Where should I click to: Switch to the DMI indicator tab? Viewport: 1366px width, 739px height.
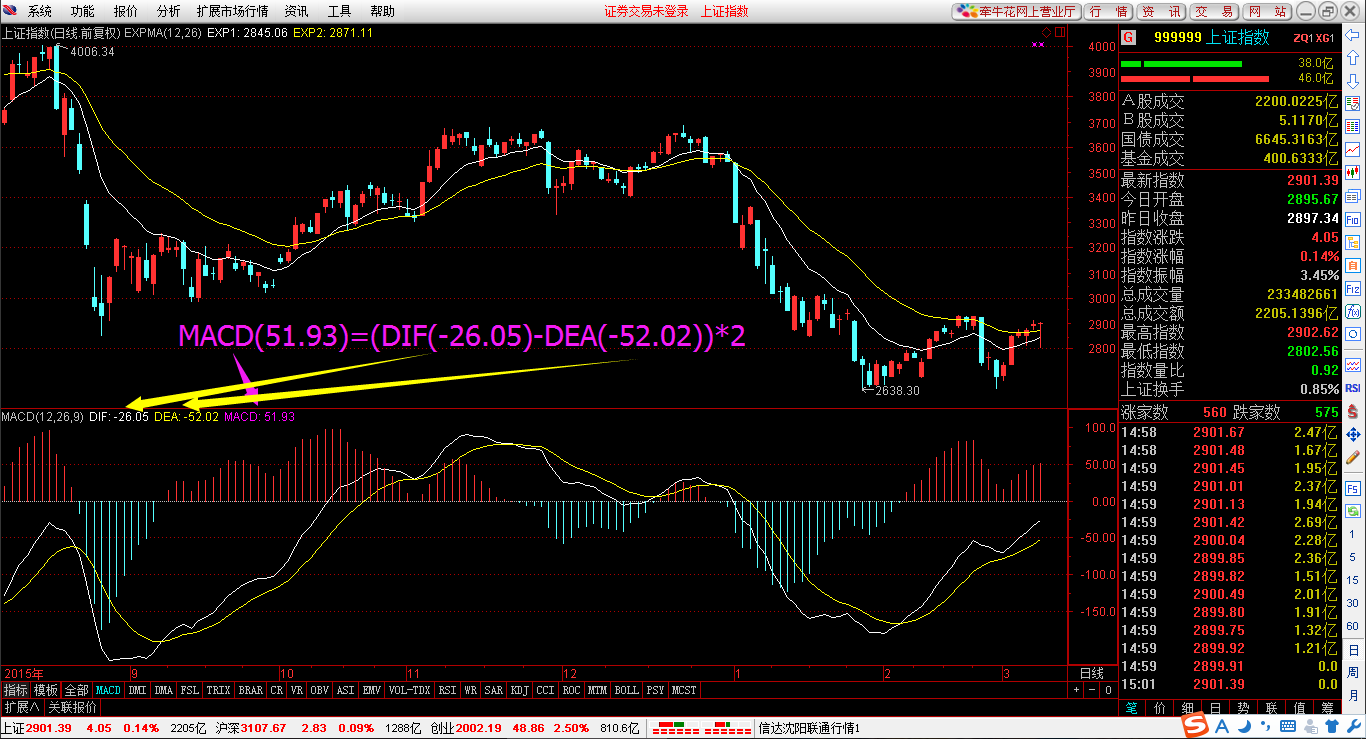[x=137, y=690]
